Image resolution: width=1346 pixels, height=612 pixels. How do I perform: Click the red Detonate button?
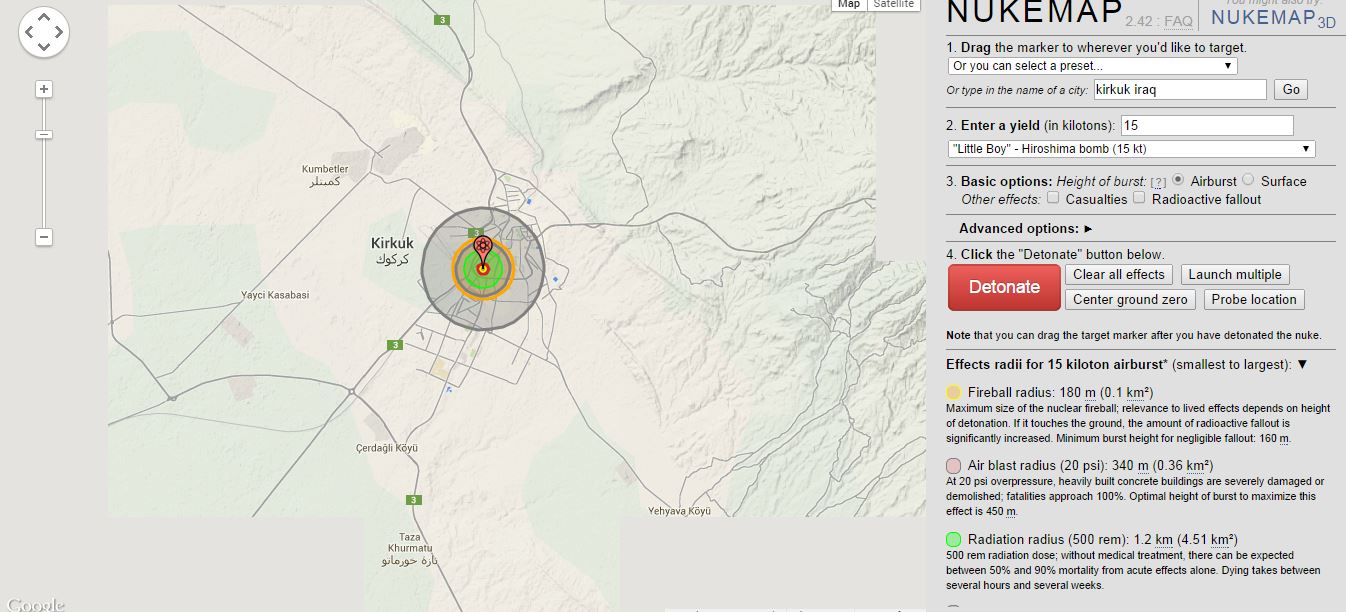click(x=1004, y=287)
